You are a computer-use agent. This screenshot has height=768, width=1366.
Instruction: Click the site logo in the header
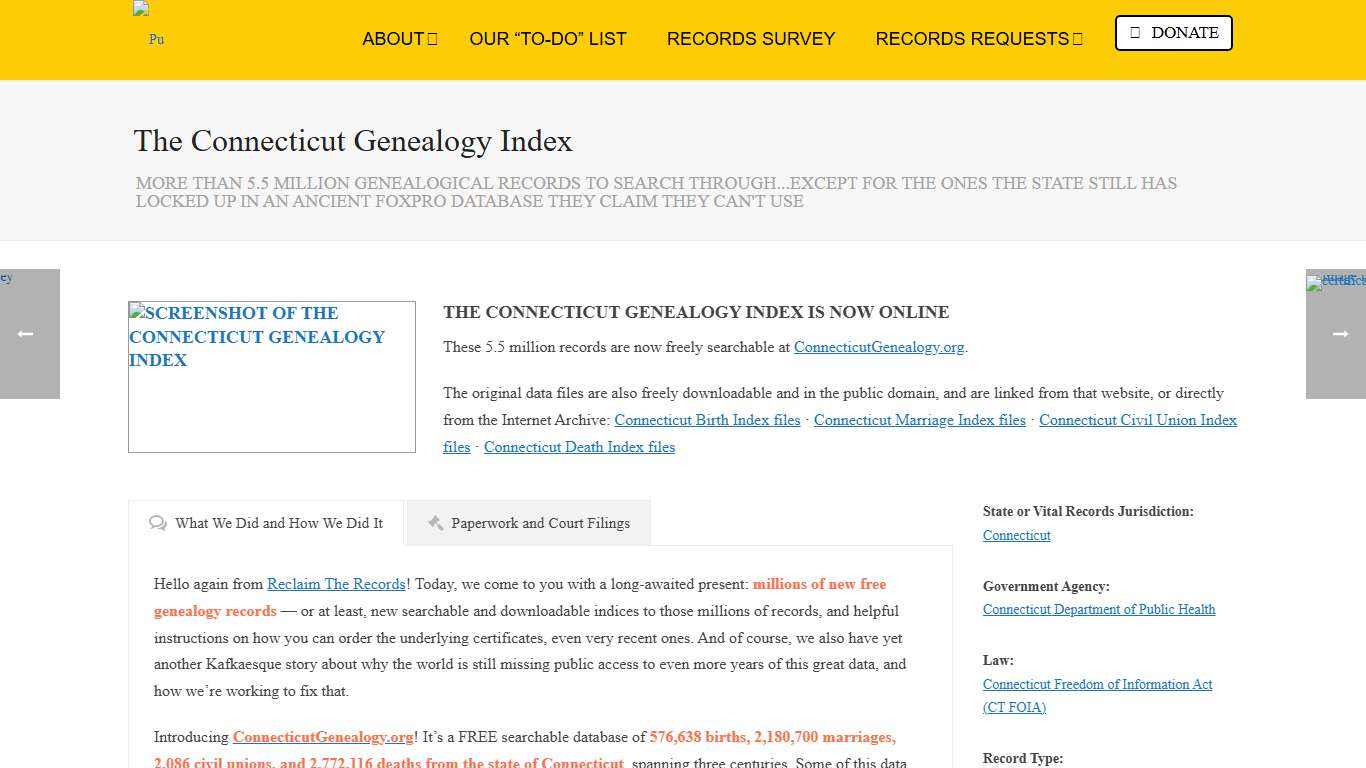(148, 27)
